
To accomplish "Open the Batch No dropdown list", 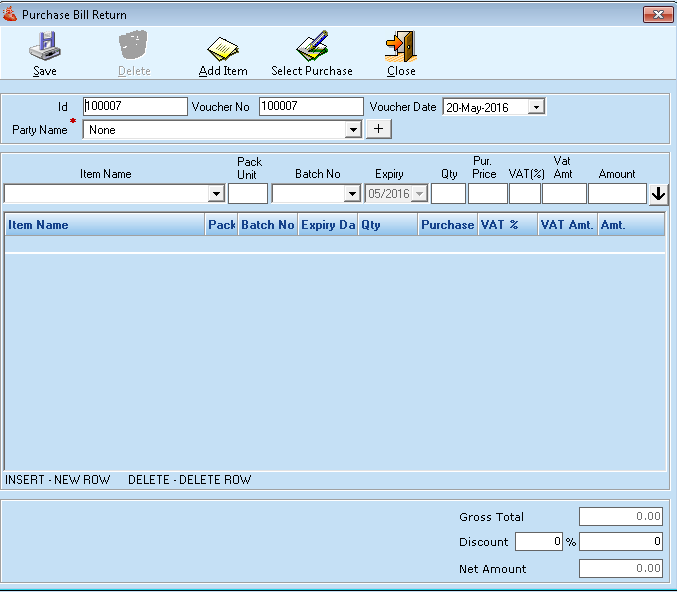I will point(352,194).
